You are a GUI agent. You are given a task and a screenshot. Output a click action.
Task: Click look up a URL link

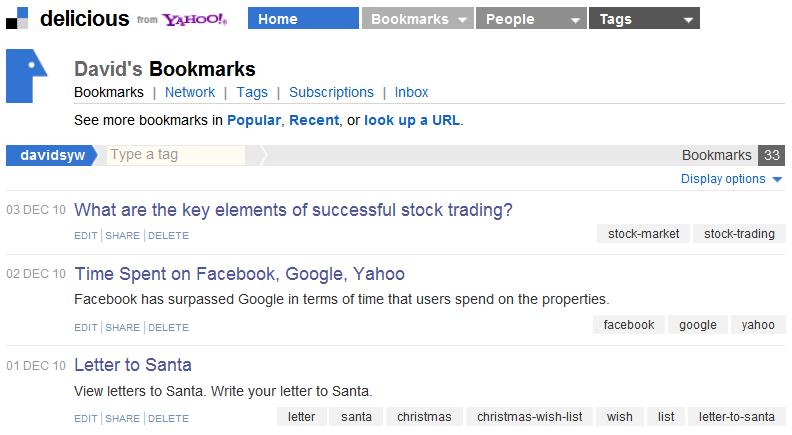412,120
